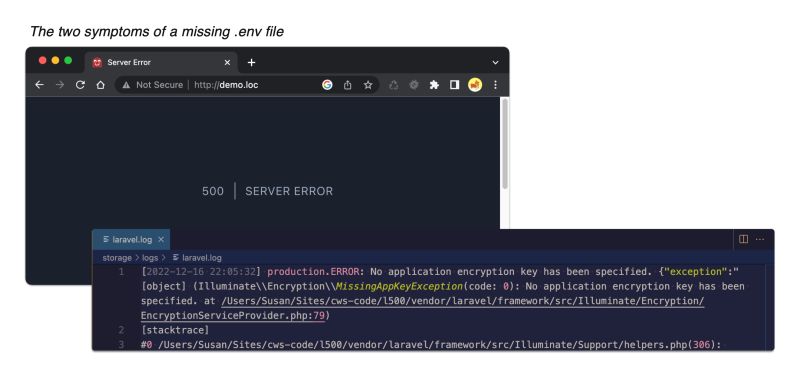This screenshot has width=800, height=377.
Task: Click the logs breadcrumb
Action: 149,258
